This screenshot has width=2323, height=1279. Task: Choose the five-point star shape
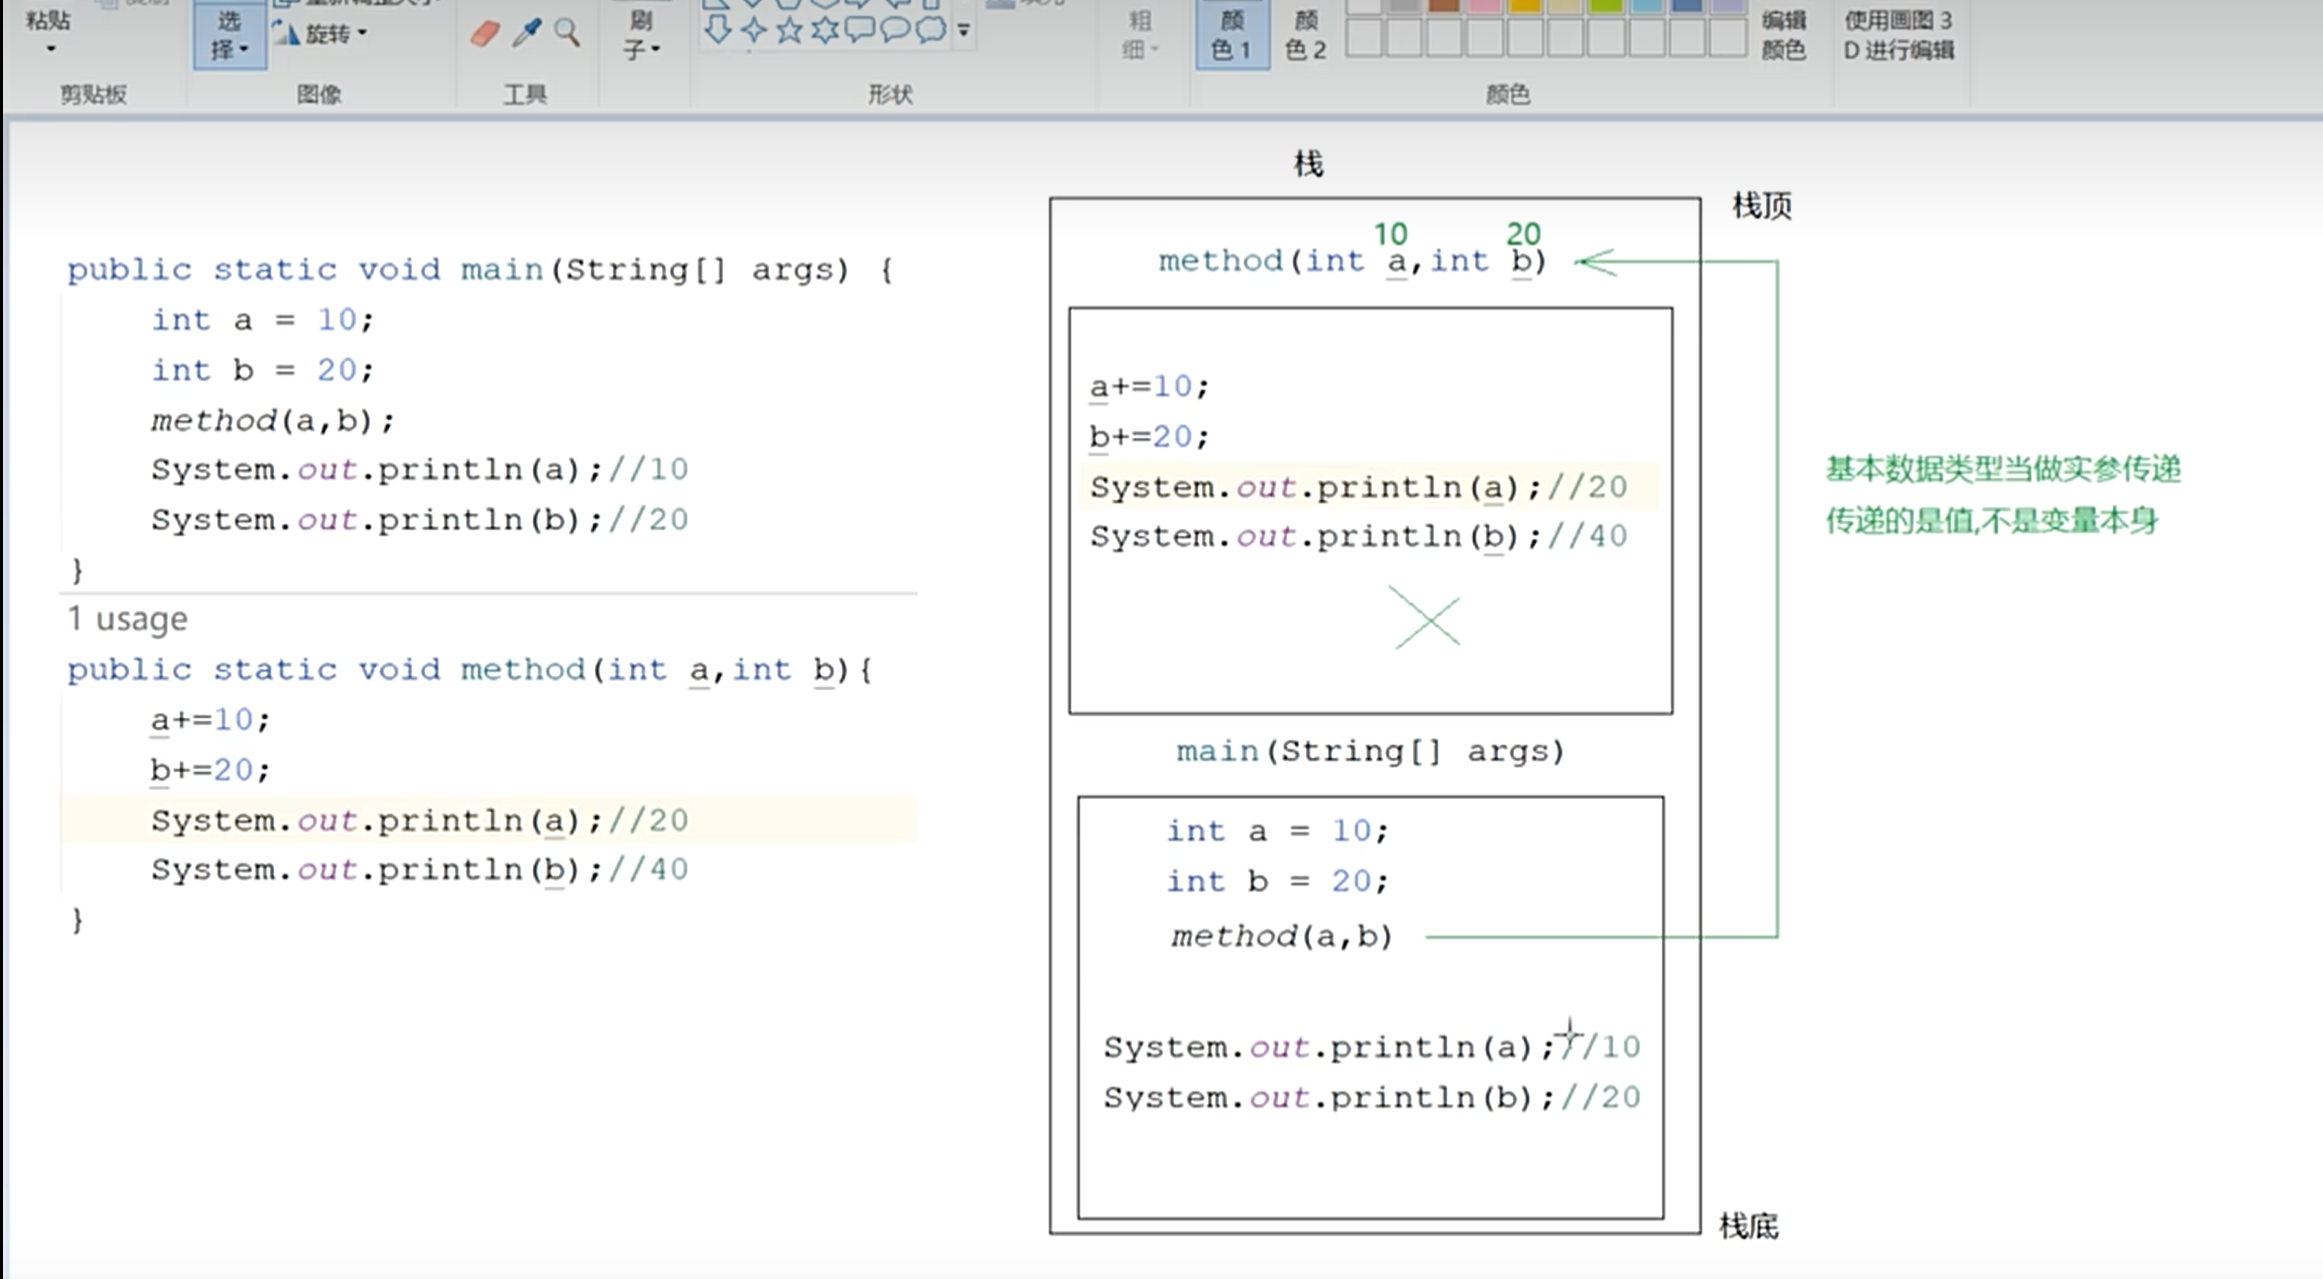789,30
